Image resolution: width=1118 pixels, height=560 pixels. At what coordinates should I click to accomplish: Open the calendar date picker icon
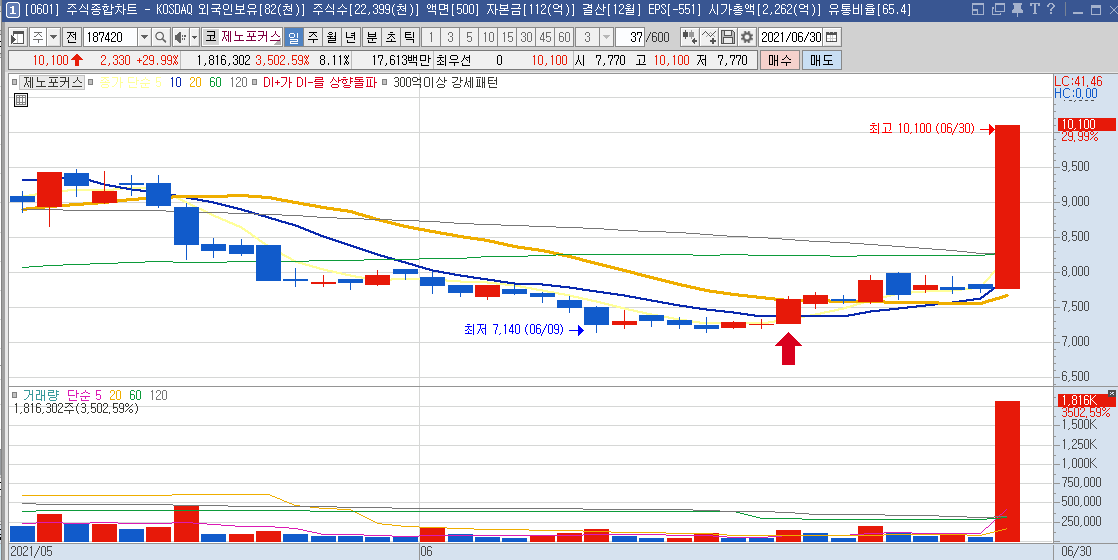[x=831, y=37]
